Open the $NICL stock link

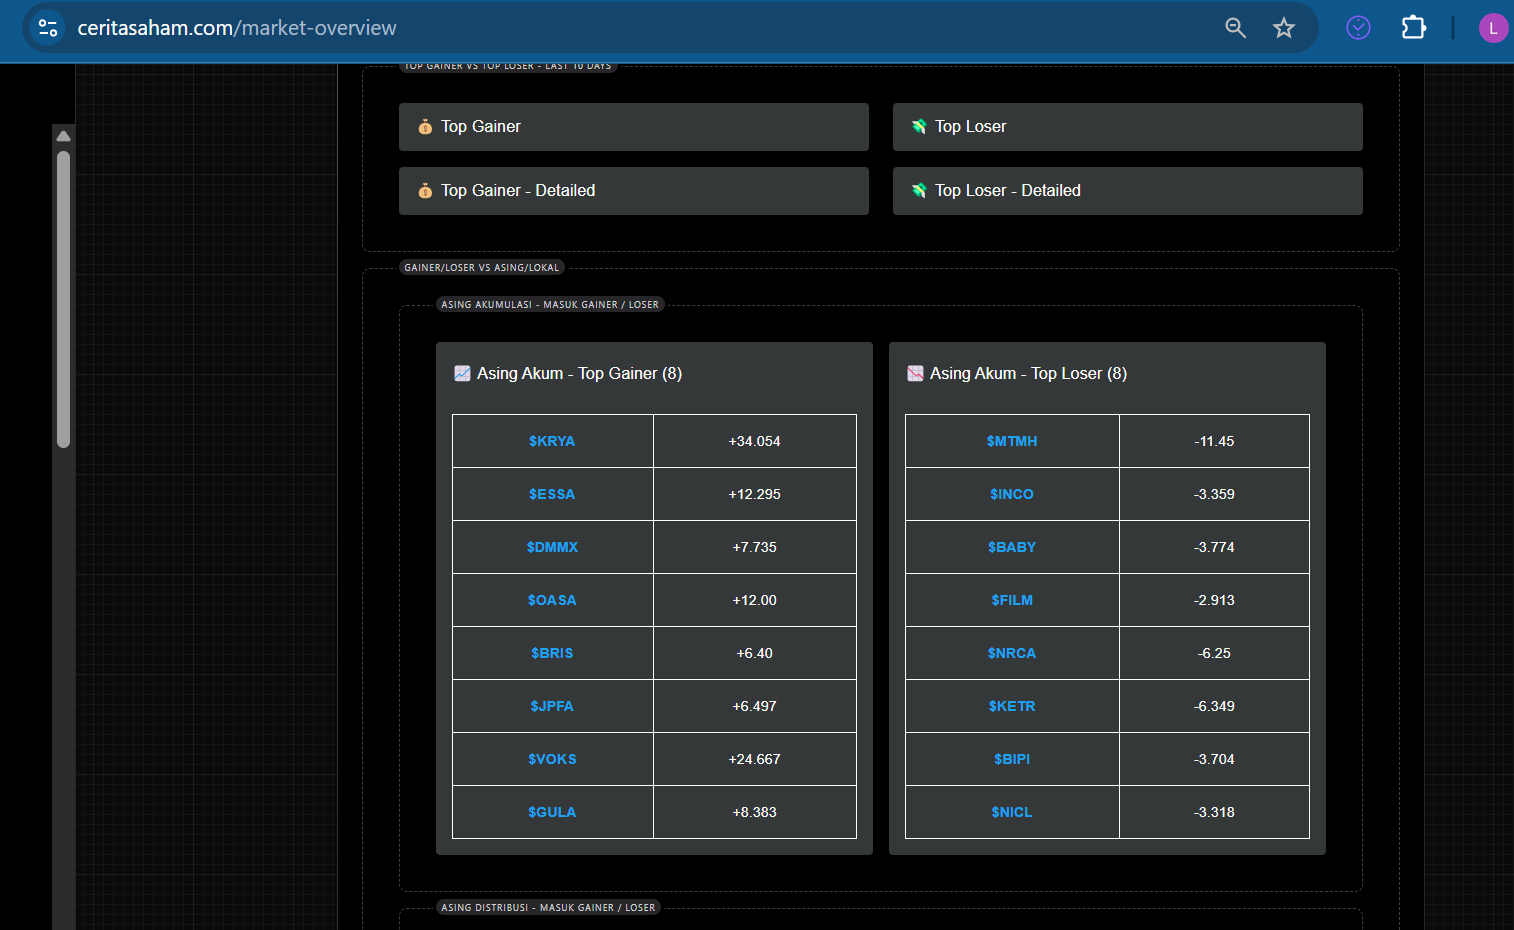click(1012, 812)
